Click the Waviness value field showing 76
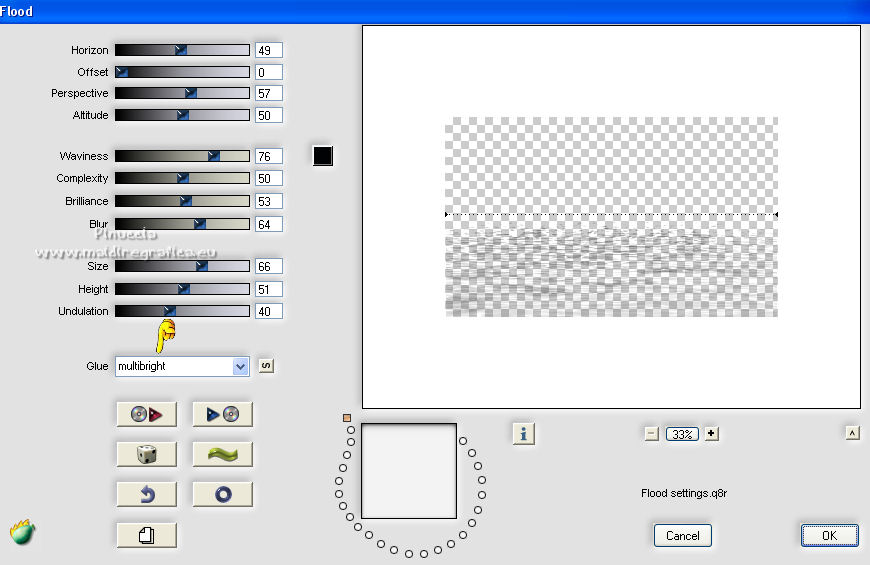The width and height of the screenshot is (870, 565). 269,156
